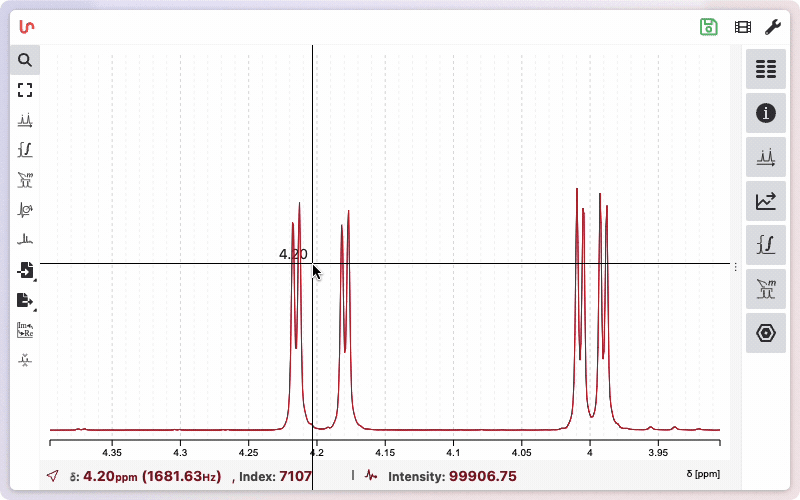Select the phase correction tool
Image resolution: width=800 pixels, height=500 pixels.
coord(25,210)
